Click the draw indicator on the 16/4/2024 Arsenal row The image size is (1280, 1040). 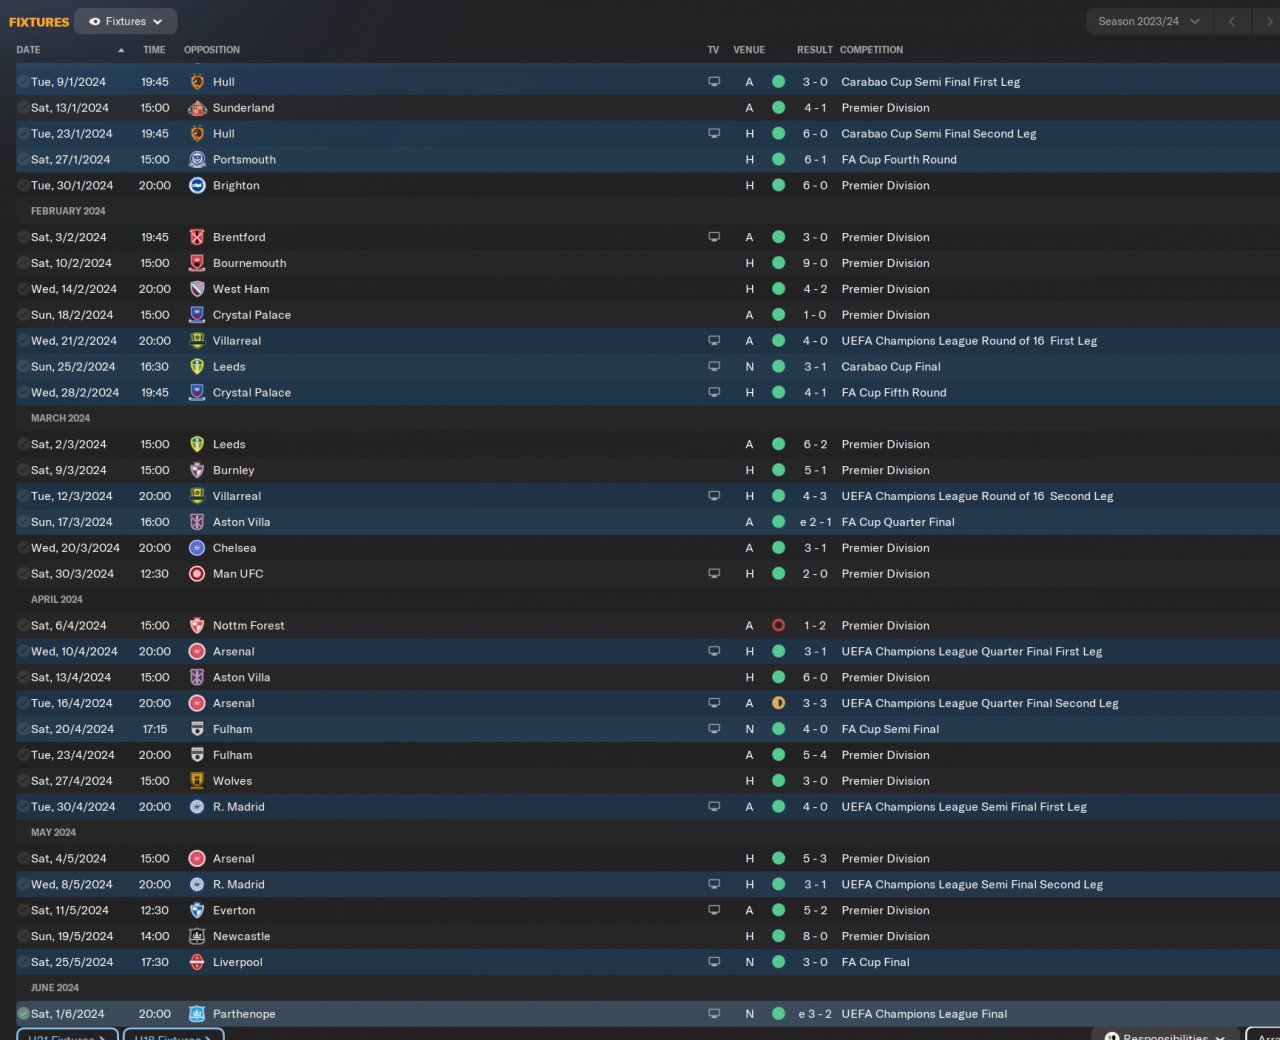pyautogui.click(x=778, y=704)
